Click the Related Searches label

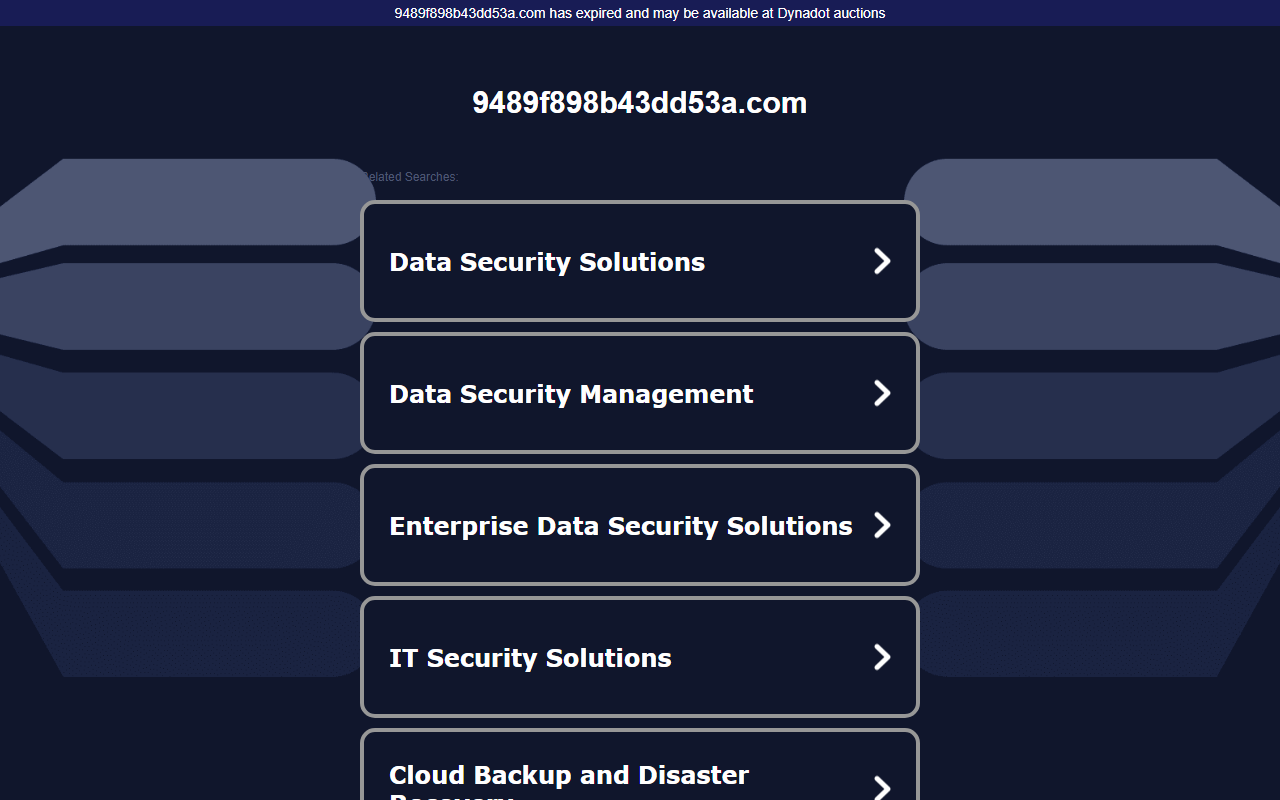410,177
